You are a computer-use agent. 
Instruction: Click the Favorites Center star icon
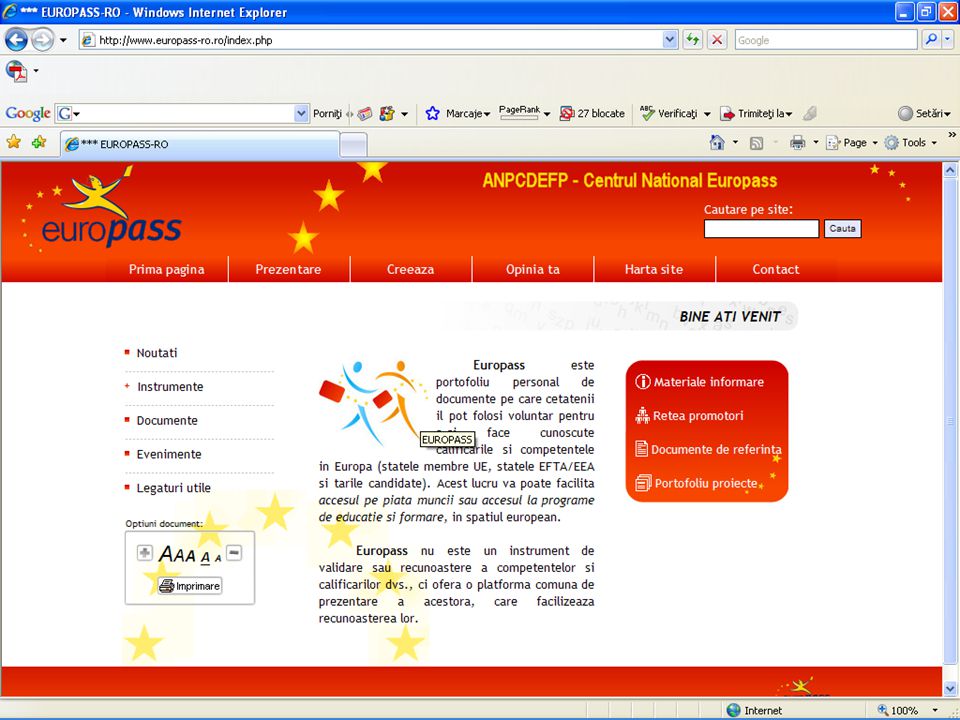(13, 143)
